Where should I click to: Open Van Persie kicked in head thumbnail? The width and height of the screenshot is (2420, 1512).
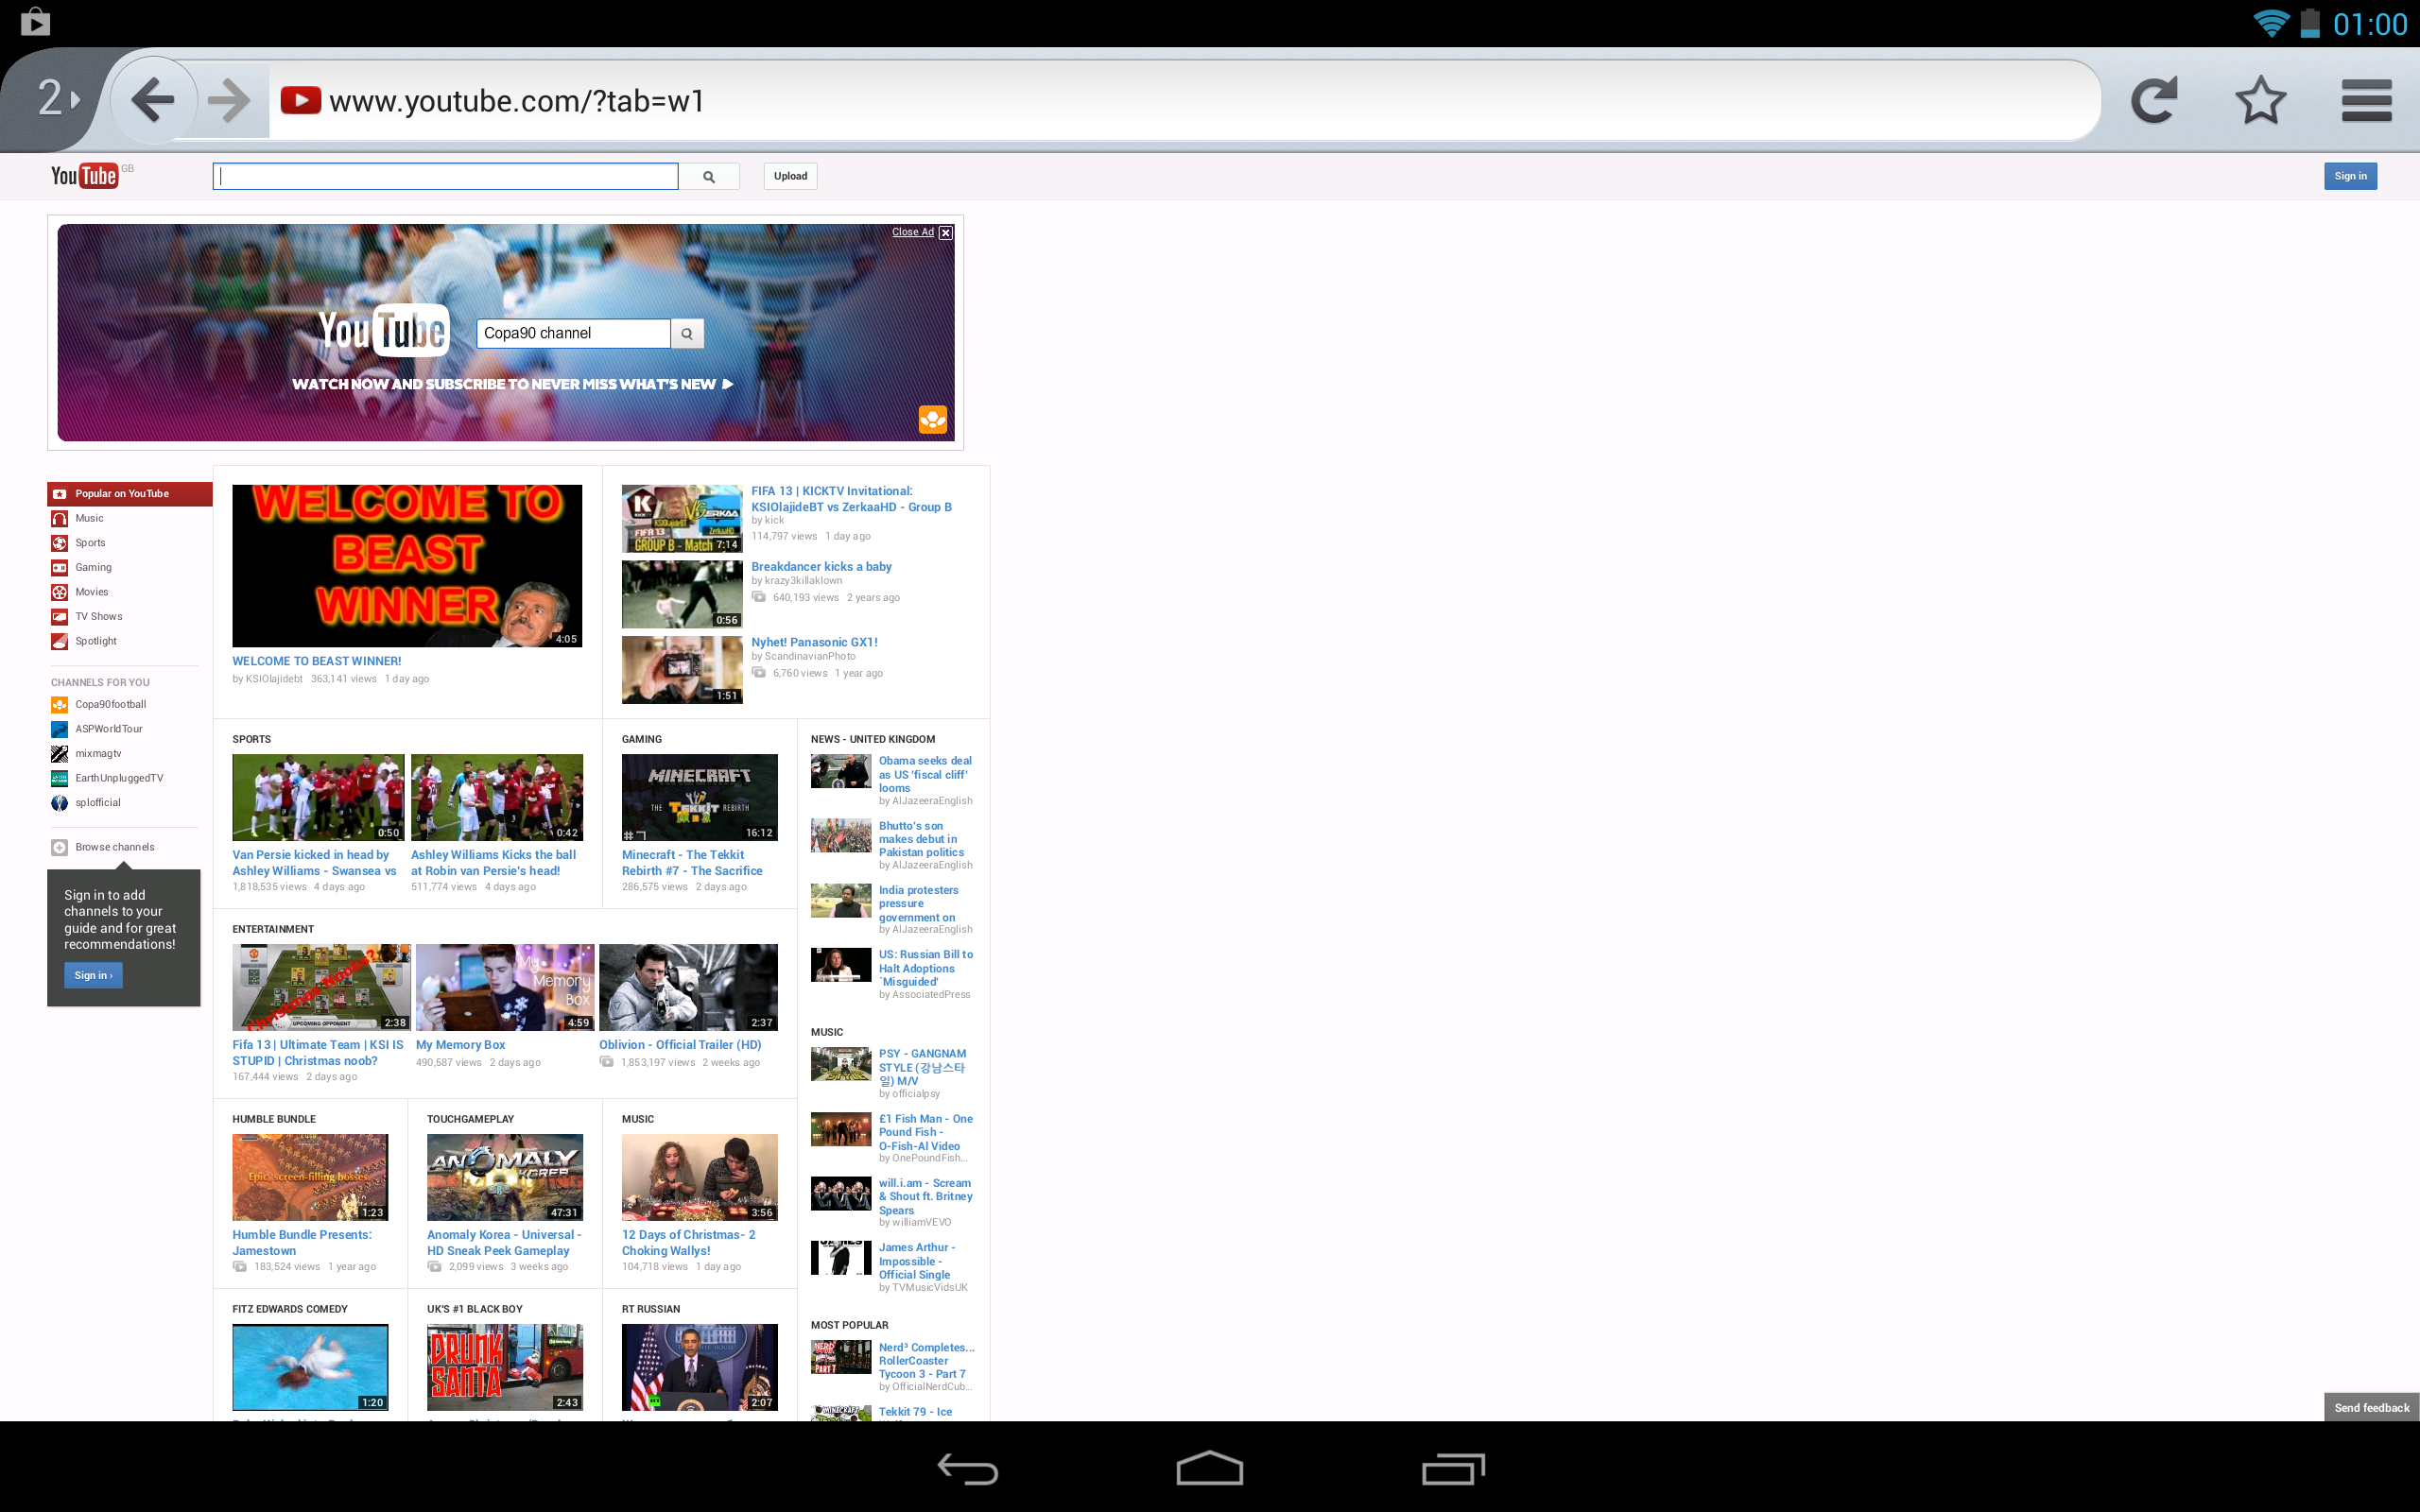point(318,797)
